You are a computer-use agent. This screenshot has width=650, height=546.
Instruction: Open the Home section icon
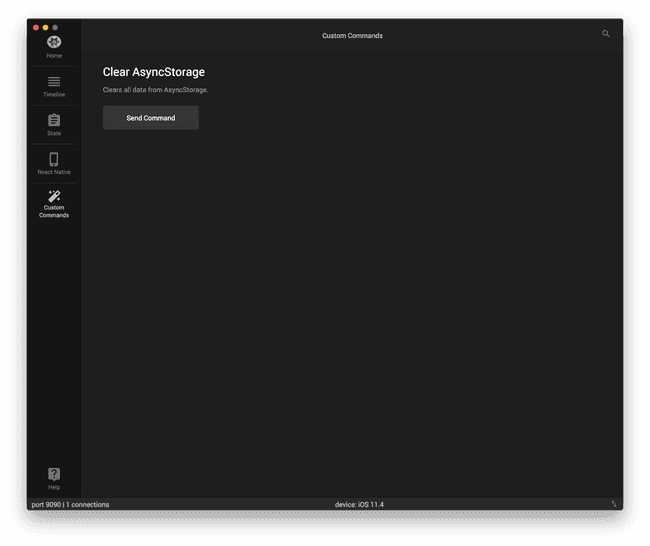coord(54,43)
